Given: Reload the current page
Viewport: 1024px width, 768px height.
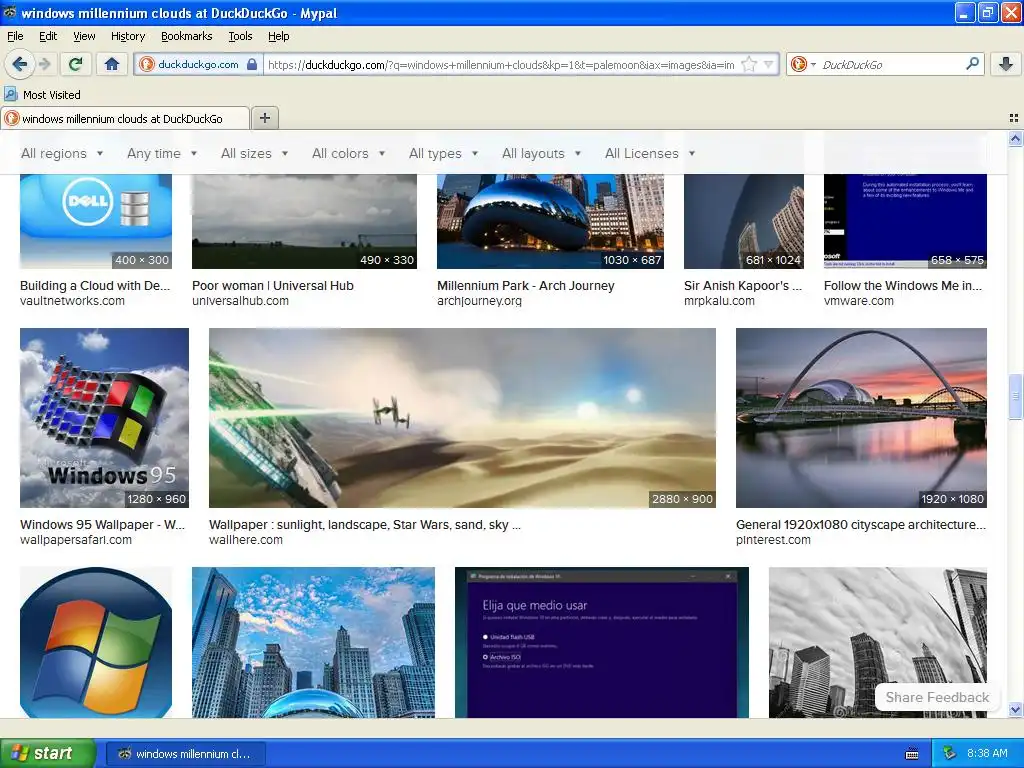Looking at the screenshot, I should pyautogui.click(x=76, y=64).
